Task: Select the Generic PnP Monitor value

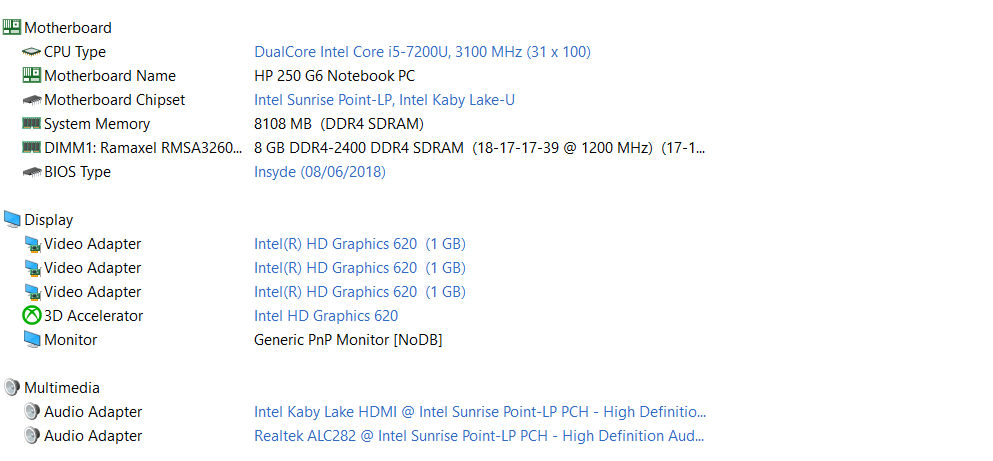Action: click(x=348, y=340)
